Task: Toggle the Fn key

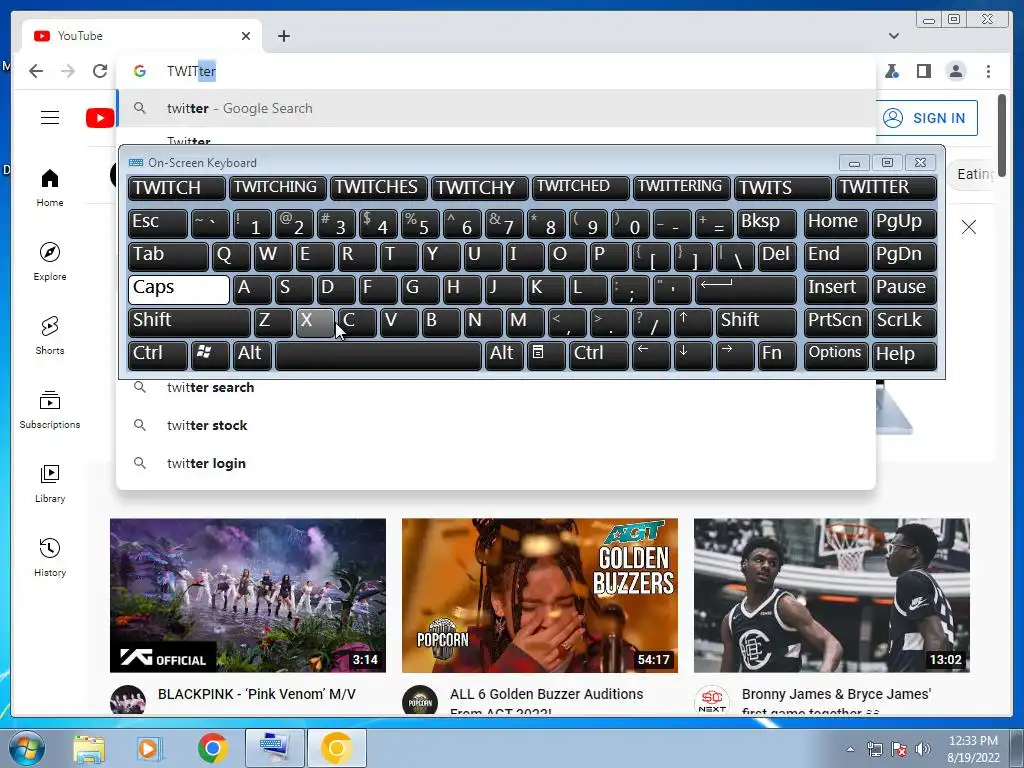Action: click(777, 356)
